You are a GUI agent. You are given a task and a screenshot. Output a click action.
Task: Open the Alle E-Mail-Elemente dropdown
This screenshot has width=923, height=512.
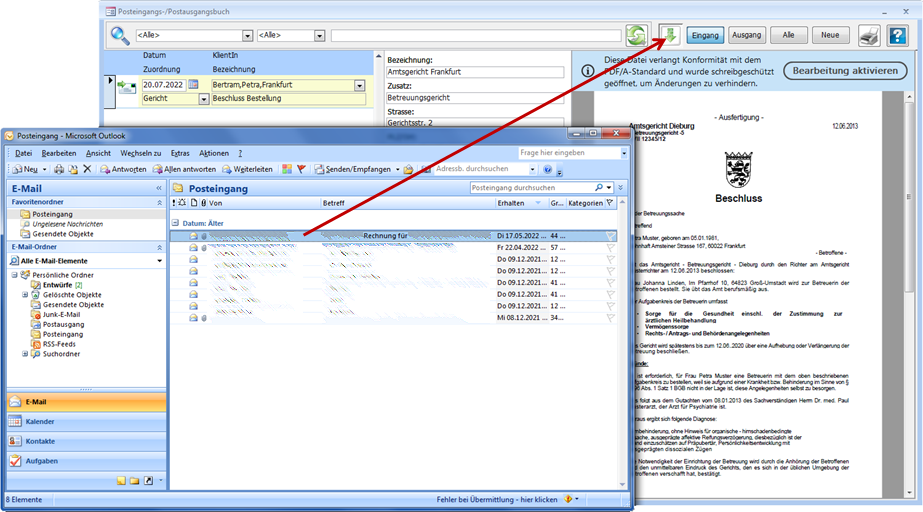point(159,261)
